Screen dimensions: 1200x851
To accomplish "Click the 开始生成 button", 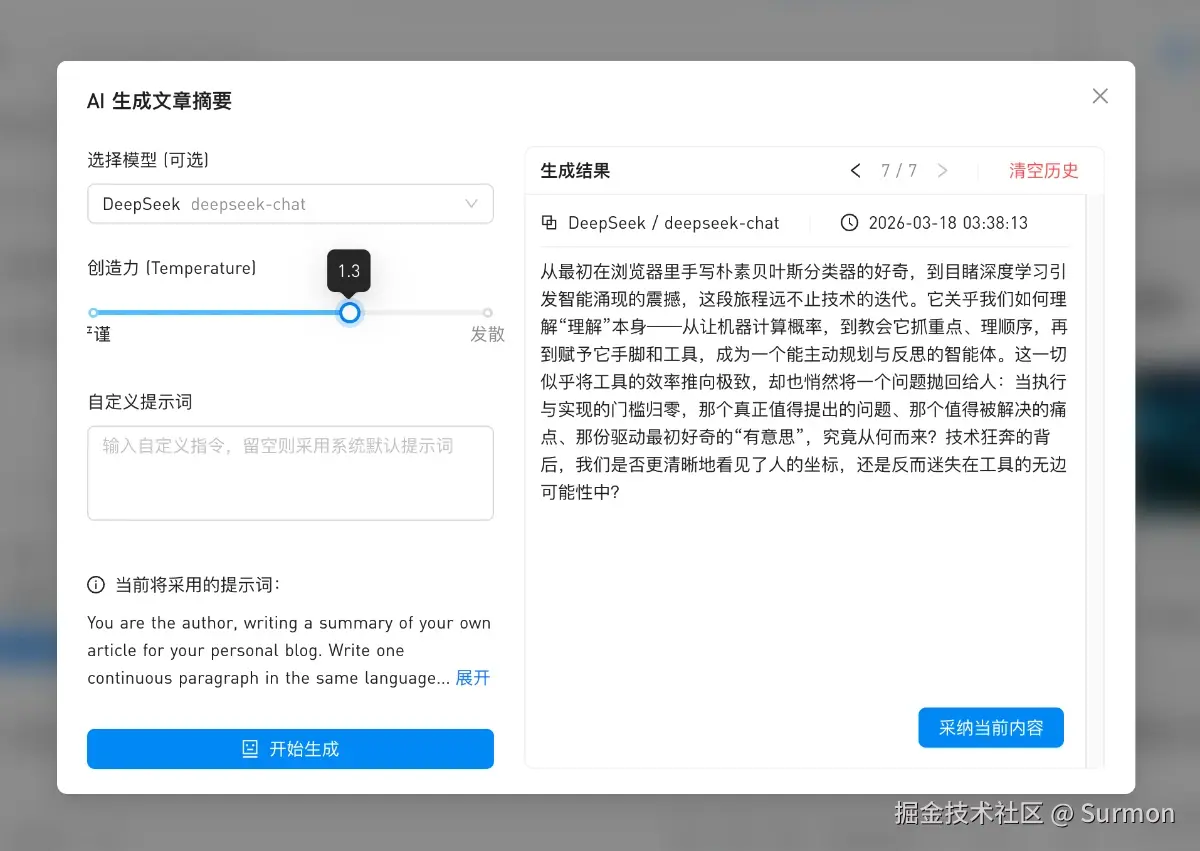I will click(x=290, y=749).
